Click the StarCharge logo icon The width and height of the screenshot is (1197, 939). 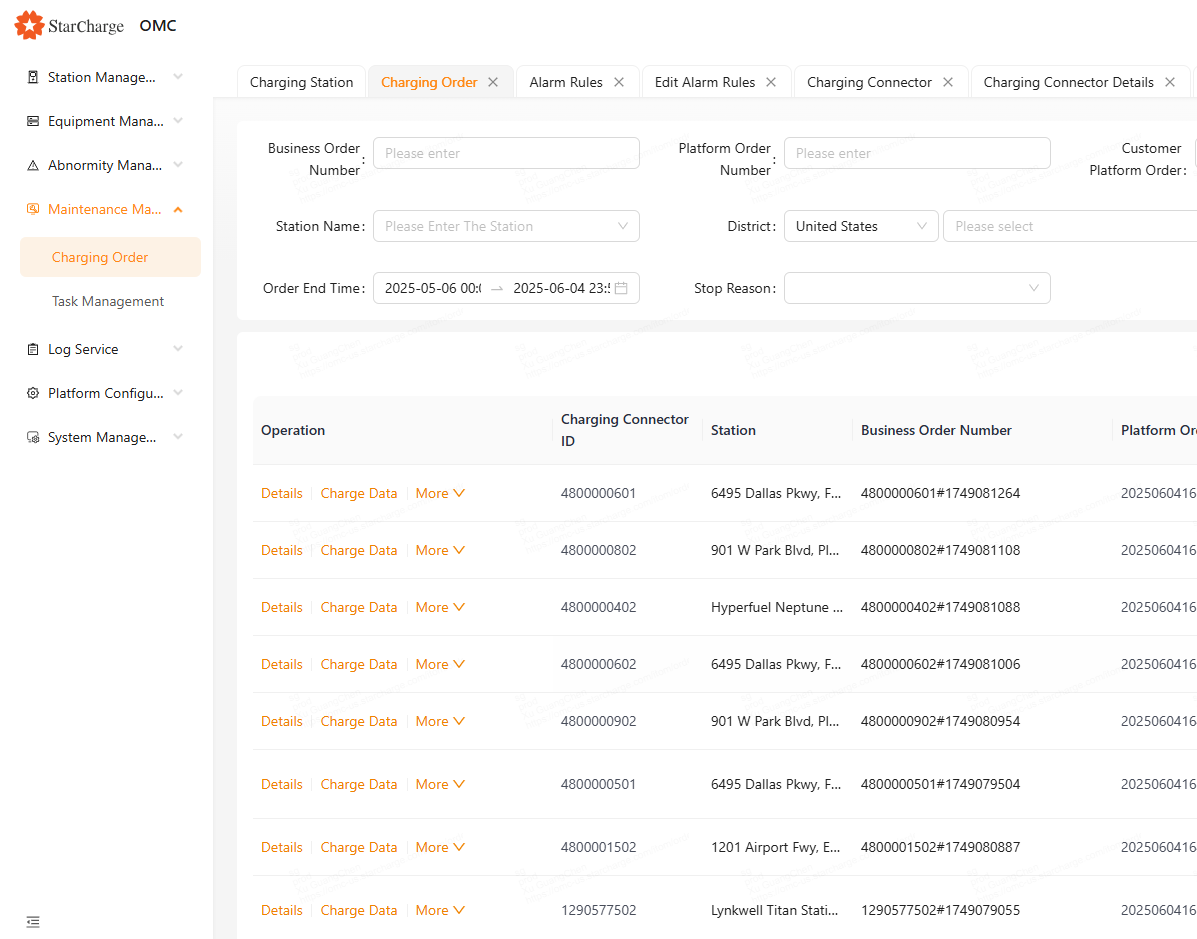(30, 26)
